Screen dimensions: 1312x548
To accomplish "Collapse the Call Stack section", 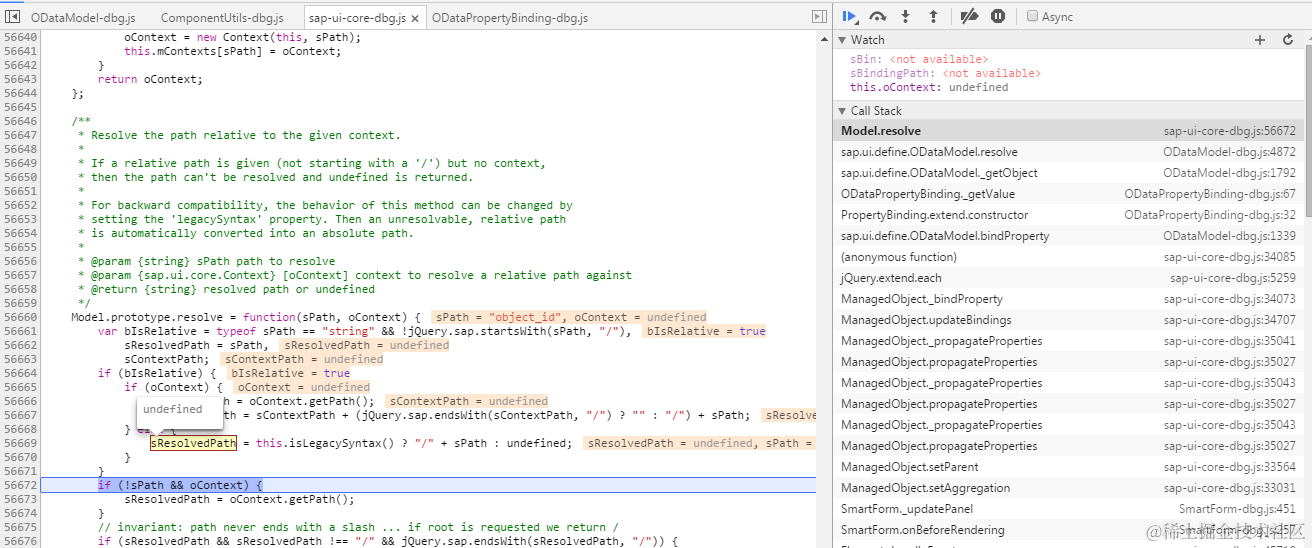I will [842, 111].
